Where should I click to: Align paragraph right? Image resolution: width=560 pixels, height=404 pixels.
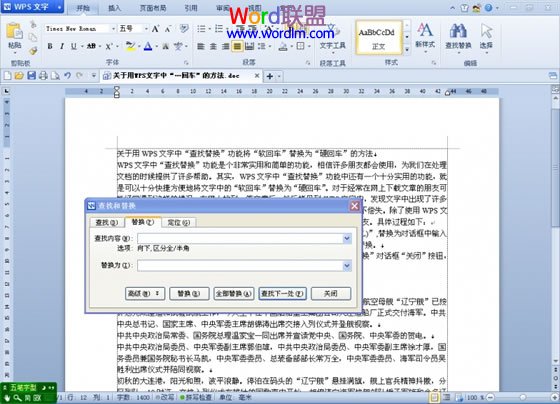click(x=225, y=46)
